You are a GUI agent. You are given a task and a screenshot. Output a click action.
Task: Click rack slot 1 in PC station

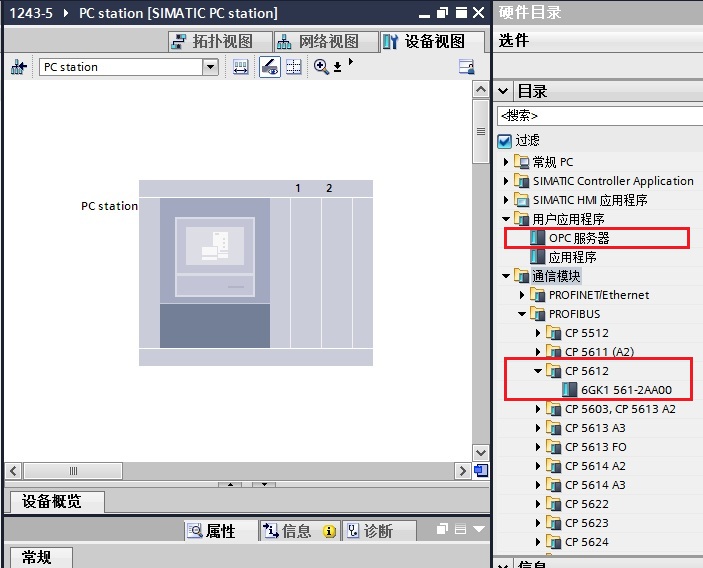point(306,273)
